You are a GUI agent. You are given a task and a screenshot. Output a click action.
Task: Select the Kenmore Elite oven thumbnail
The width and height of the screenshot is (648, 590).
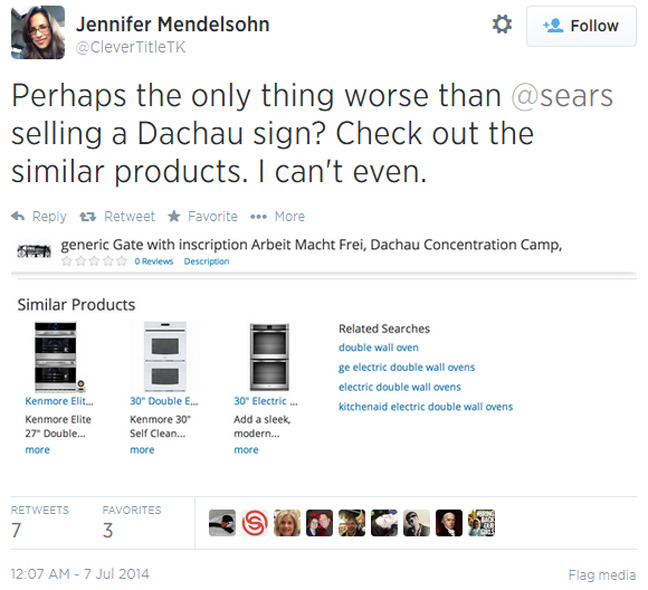coord(59,356)
